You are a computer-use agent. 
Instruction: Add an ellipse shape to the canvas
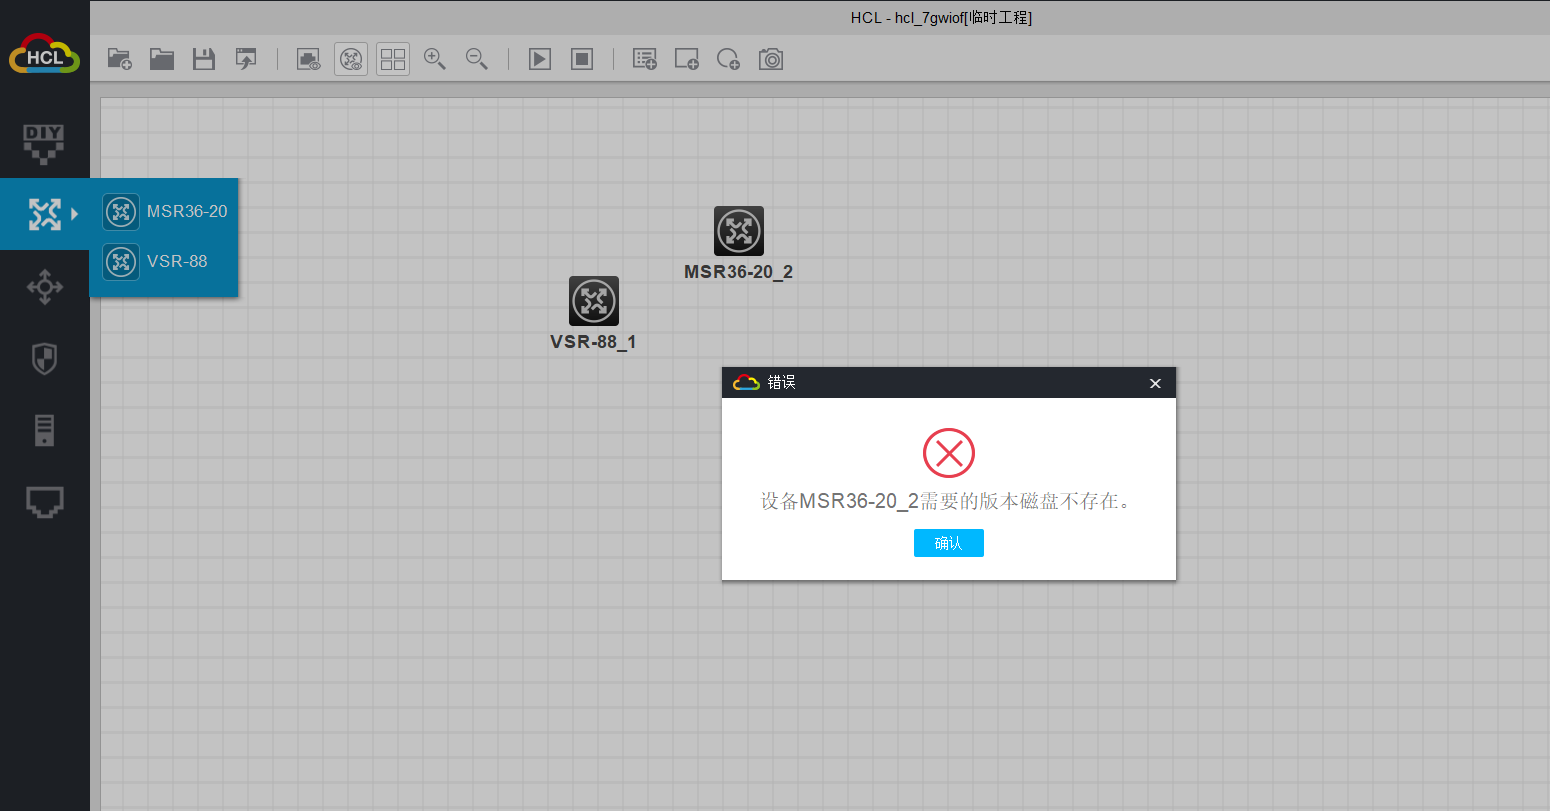point(729,59)
